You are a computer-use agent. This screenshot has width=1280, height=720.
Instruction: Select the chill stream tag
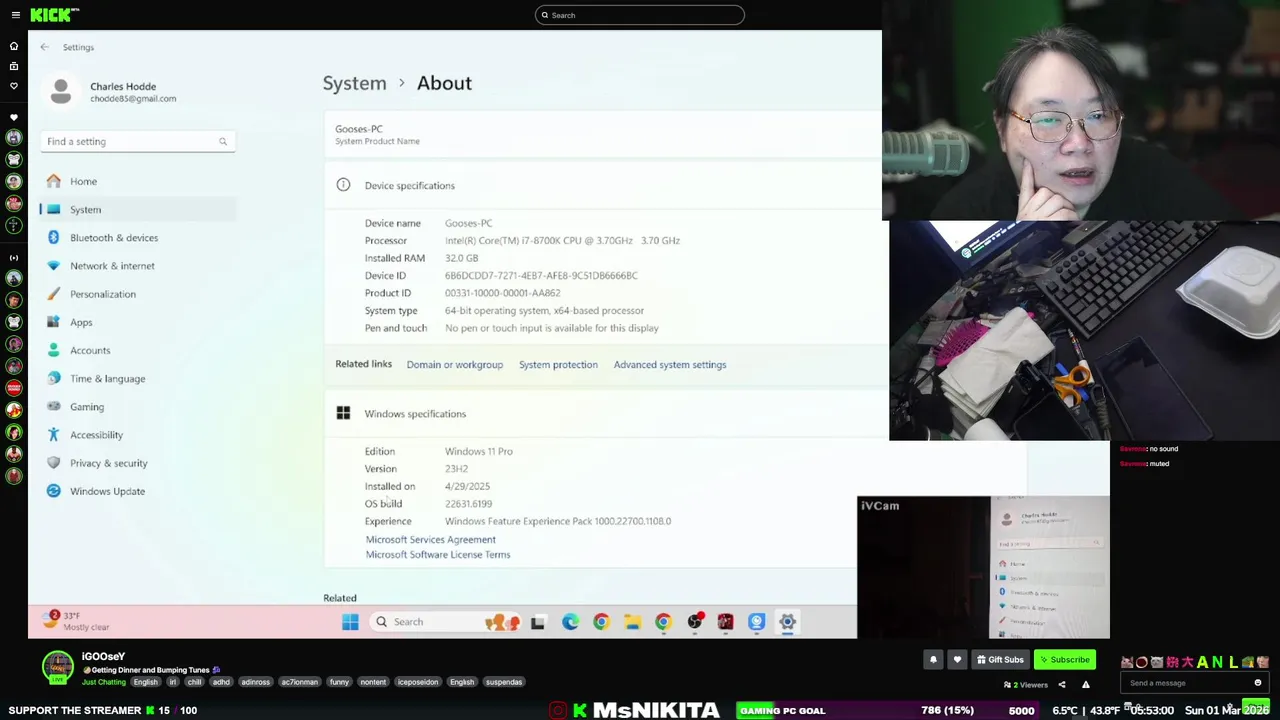click(194, 682)
